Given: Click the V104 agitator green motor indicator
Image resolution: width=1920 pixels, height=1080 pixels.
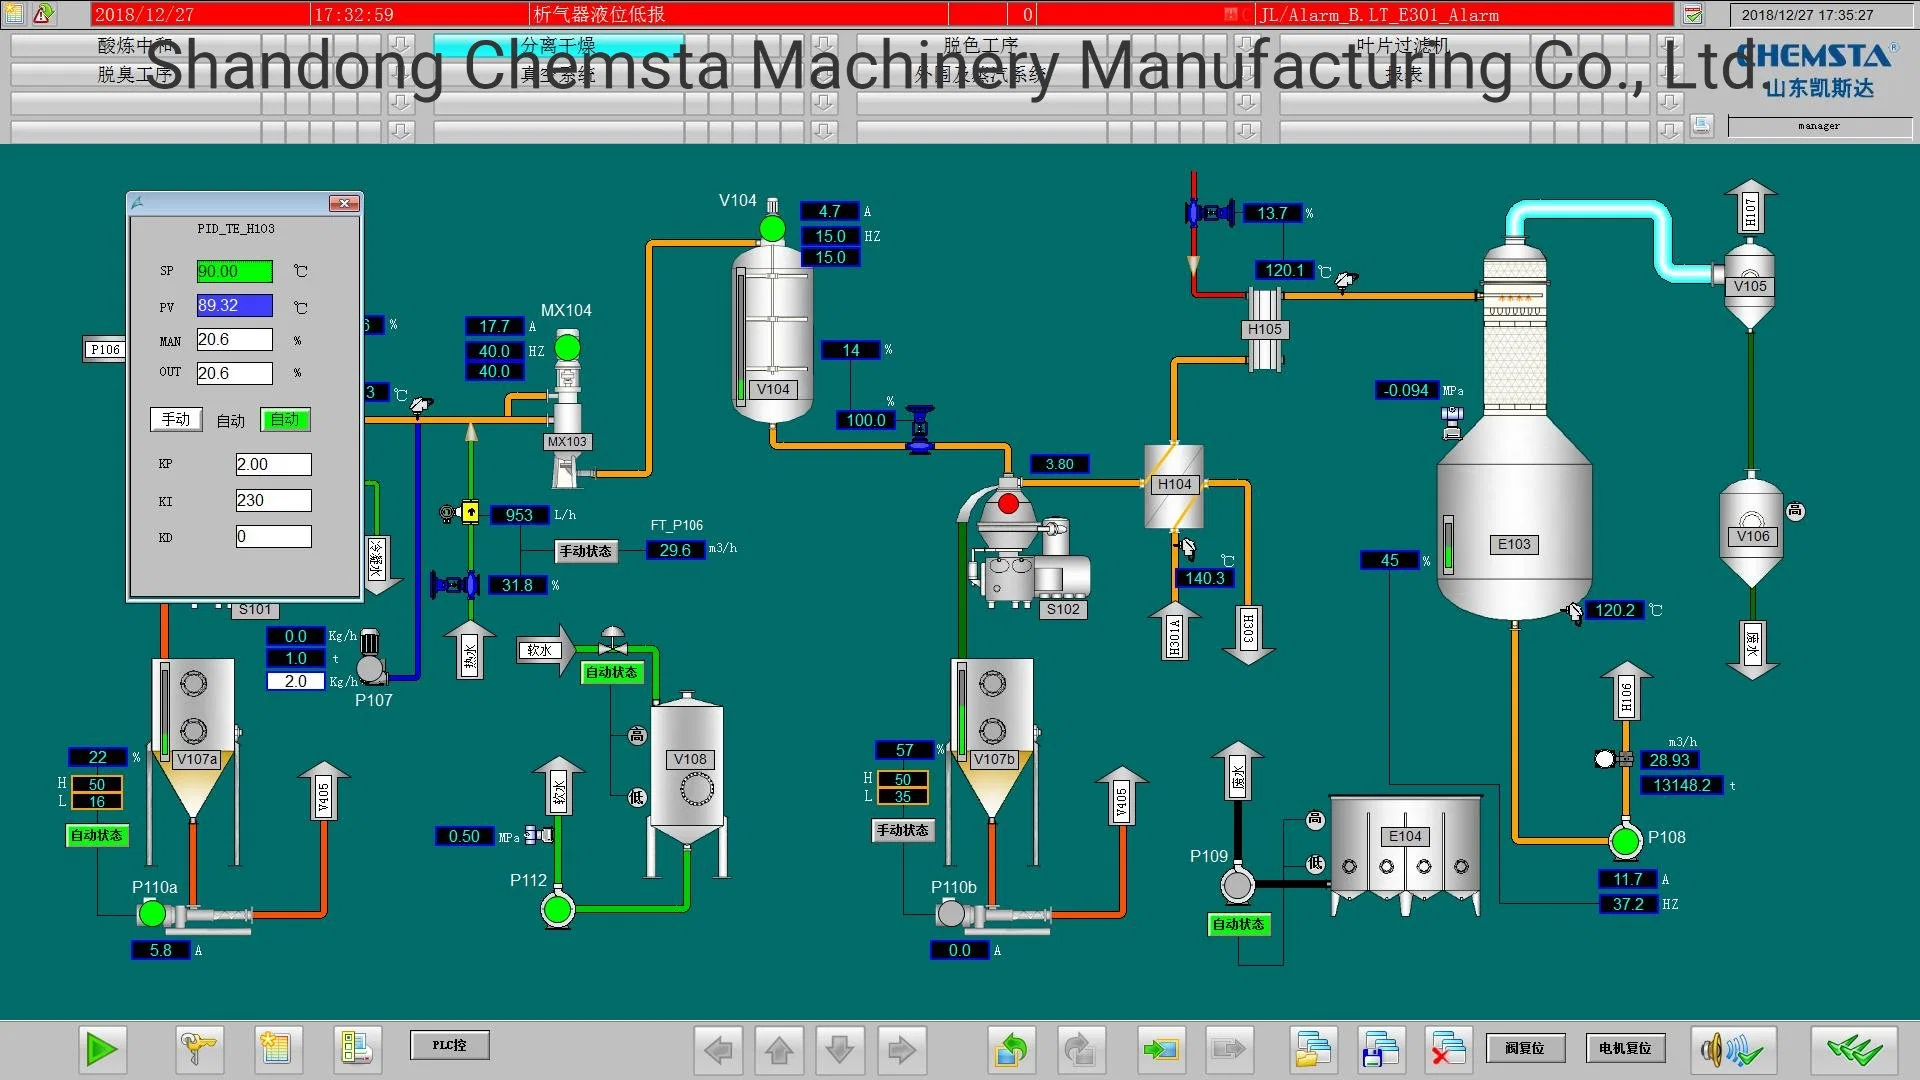Looking at the screenshot, I should [x=772, y=229].
